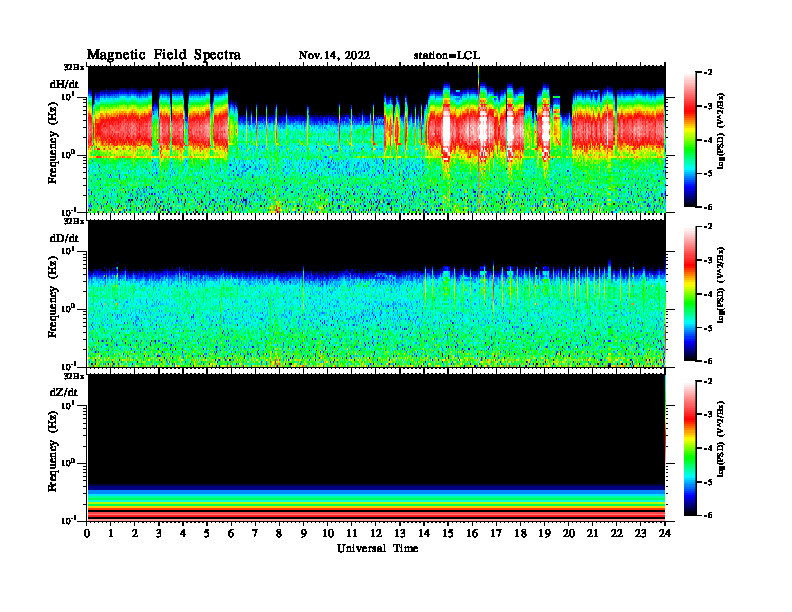Select the date text "Nov.14, 2022"
The height and width of the screenshot is (612, 792).
click(334, 56)
